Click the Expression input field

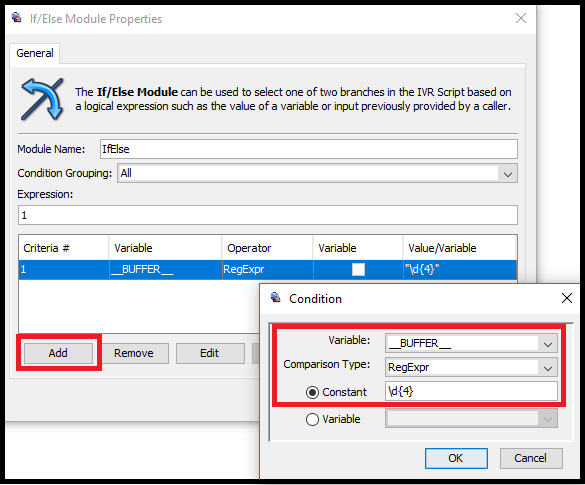(x=268, y=215)
